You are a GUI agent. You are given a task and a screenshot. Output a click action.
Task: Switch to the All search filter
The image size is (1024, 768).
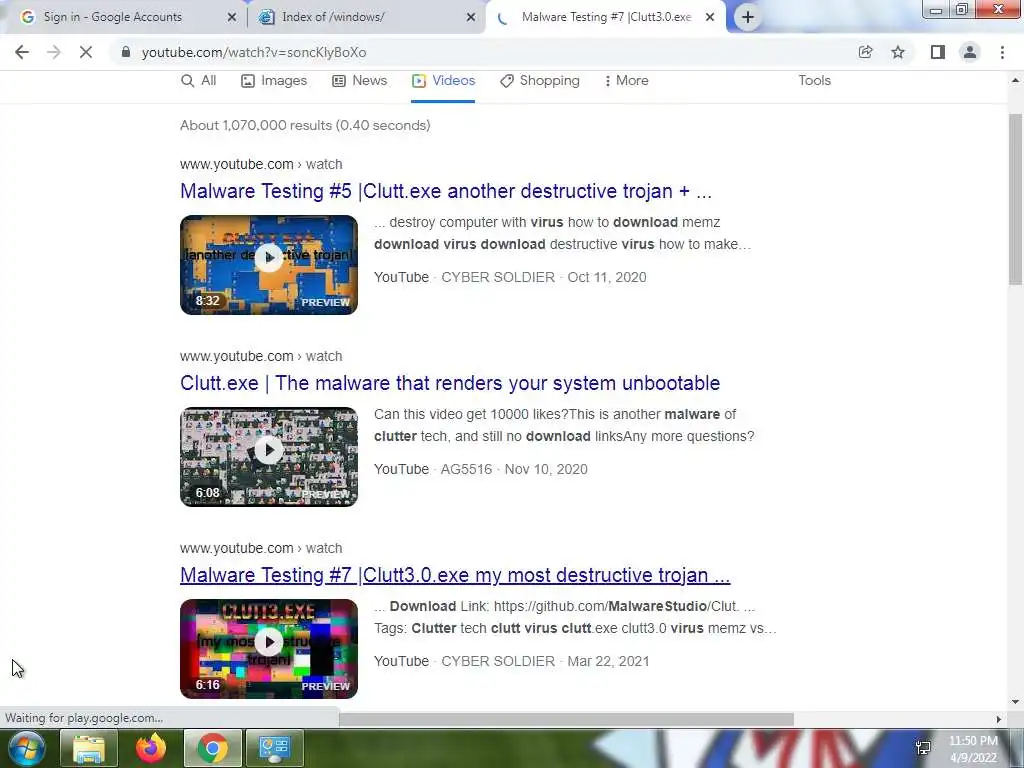tap(199, 80)
